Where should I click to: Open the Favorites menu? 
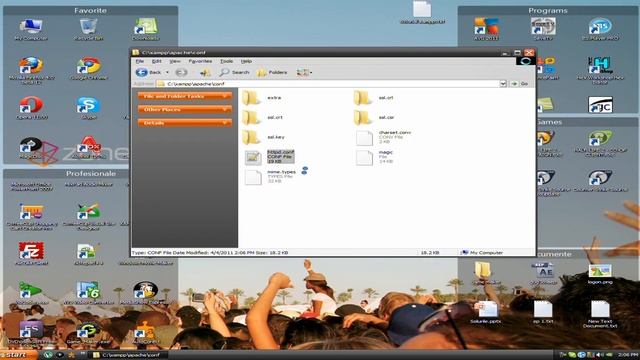(200, 61)
